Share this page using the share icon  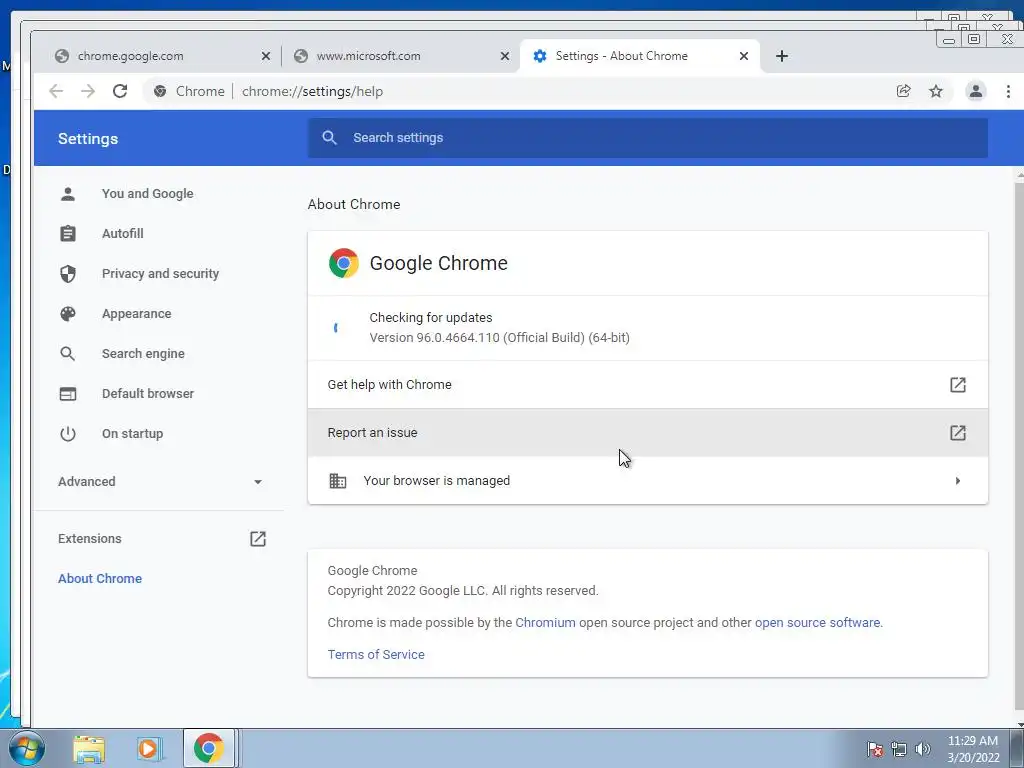coord(904,91)
